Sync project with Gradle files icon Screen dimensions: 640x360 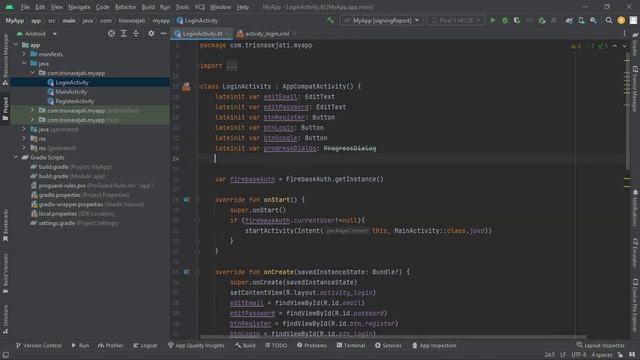(x=569, y=20)
